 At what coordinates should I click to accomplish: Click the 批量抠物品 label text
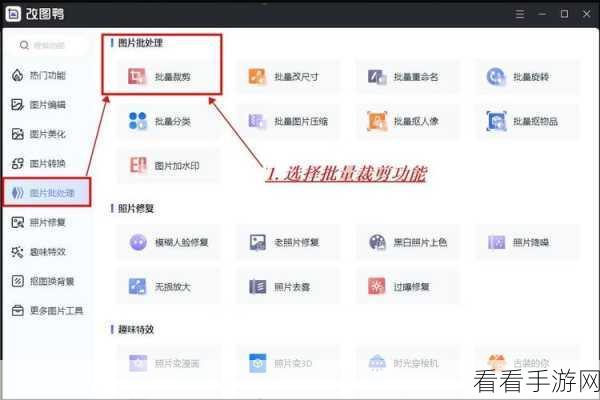(x=535, y=122)
